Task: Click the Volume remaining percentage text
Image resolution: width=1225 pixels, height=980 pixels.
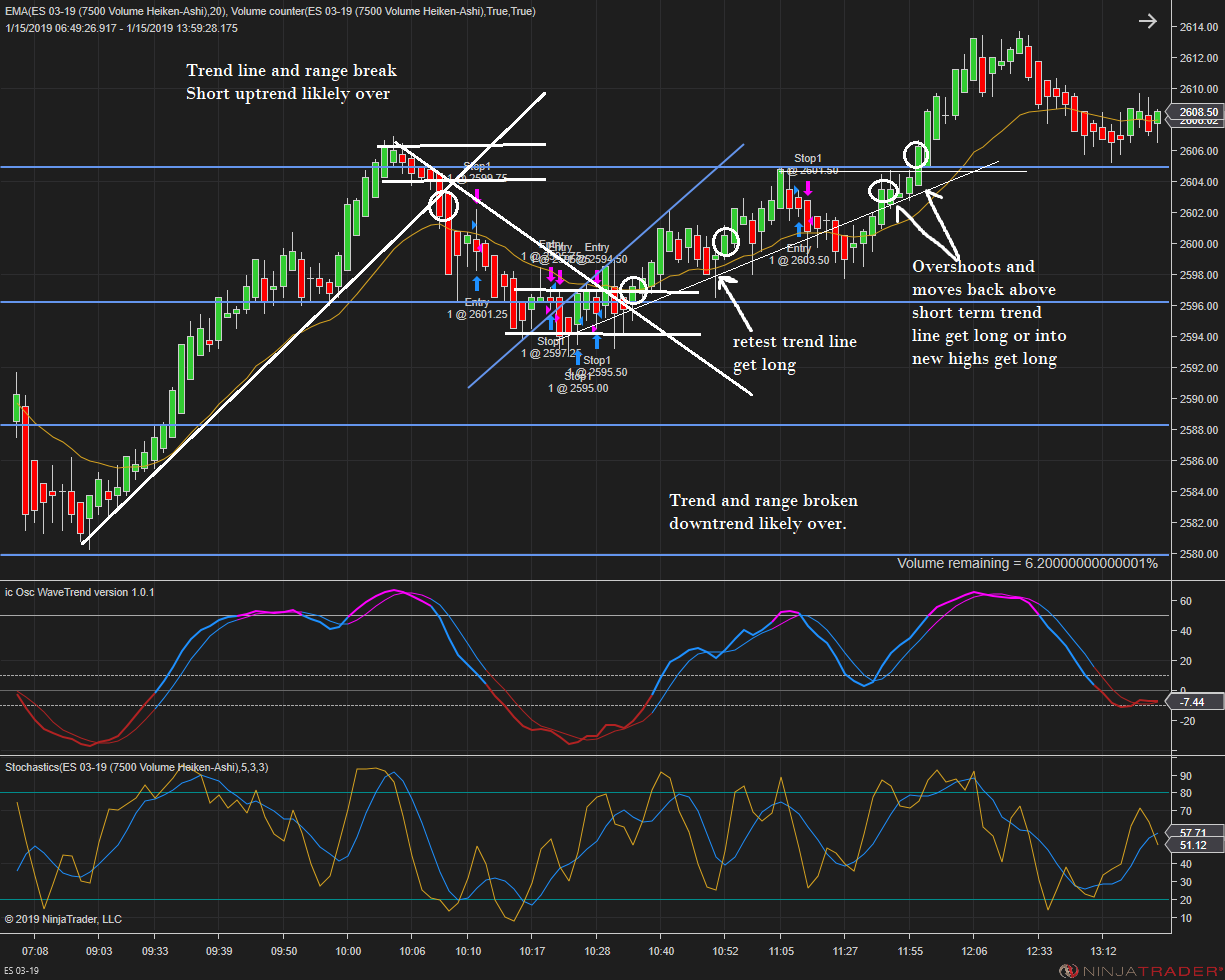Action: [x=1027, y=563]
